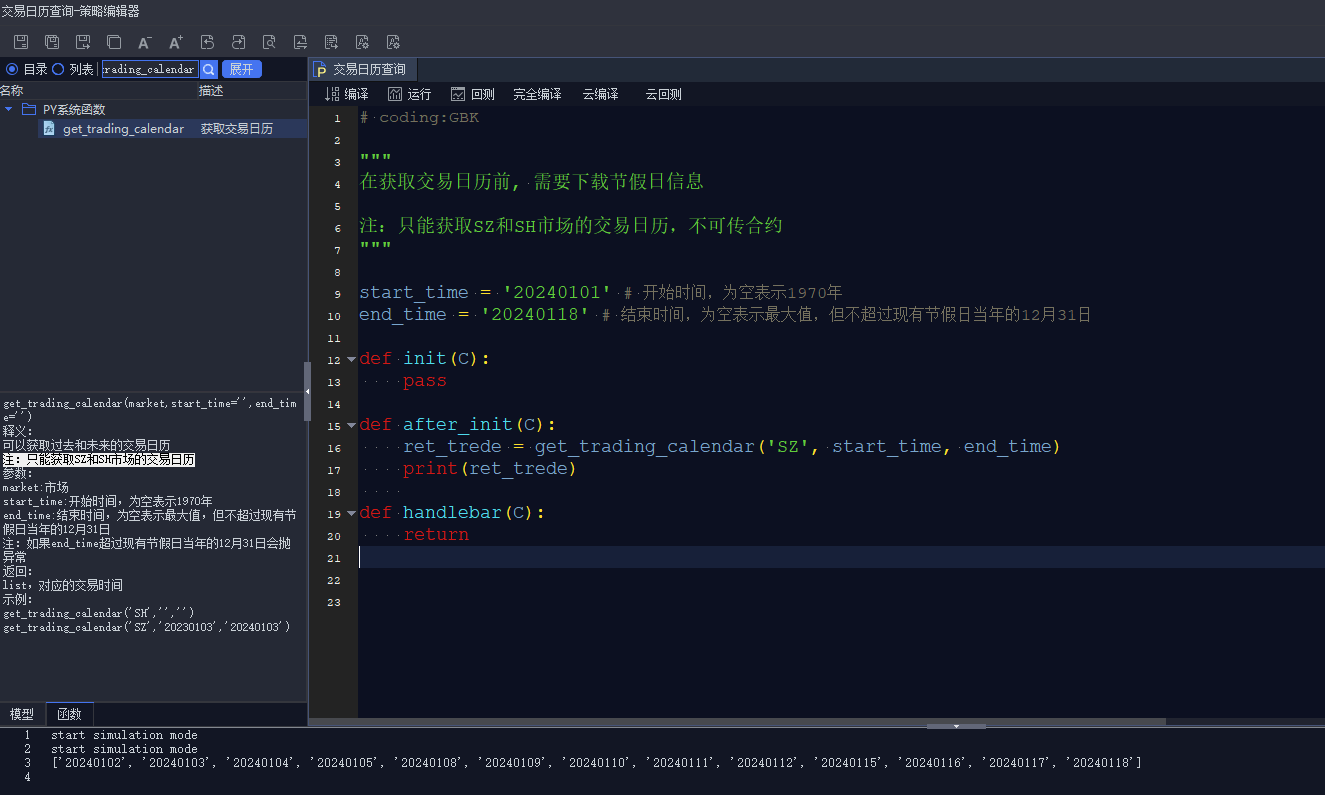This screenshot has height=795, width=1325.
Task: Click 回测 to start backtest
Action: click(472, 94)
